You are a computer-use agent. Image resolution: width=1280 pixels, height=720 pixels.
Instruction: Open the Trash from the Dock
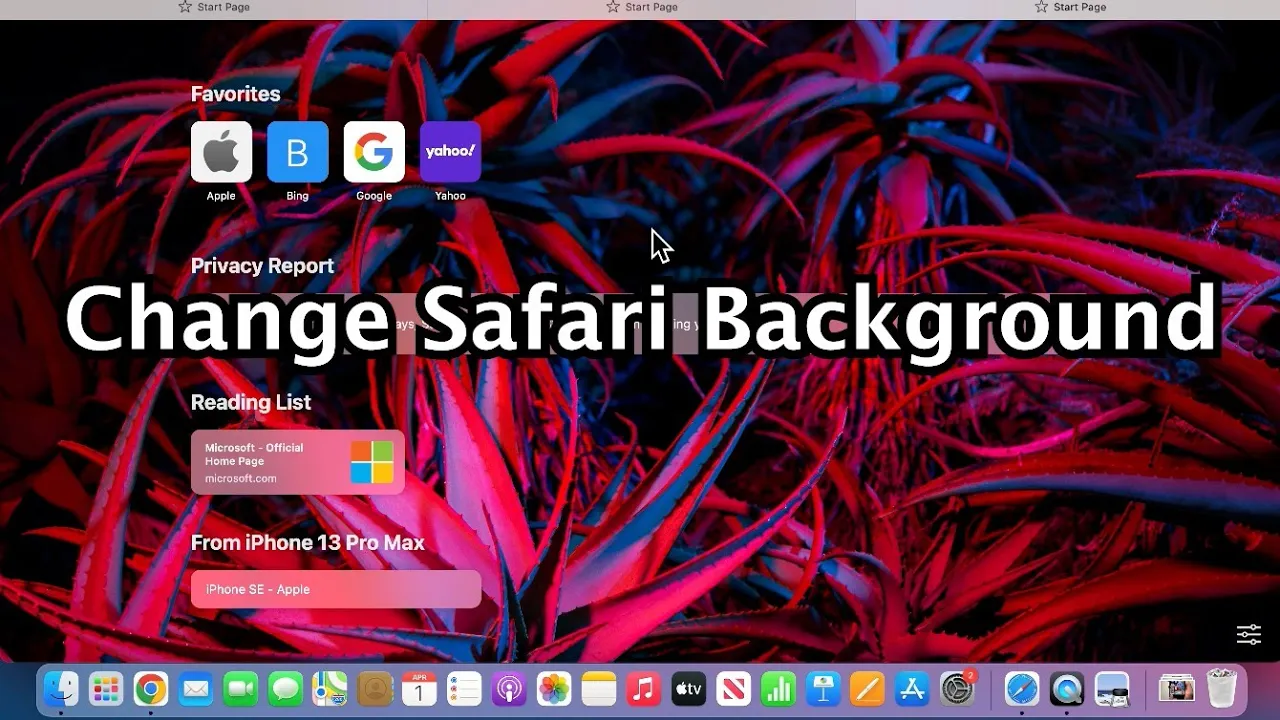pos(1221,689)
